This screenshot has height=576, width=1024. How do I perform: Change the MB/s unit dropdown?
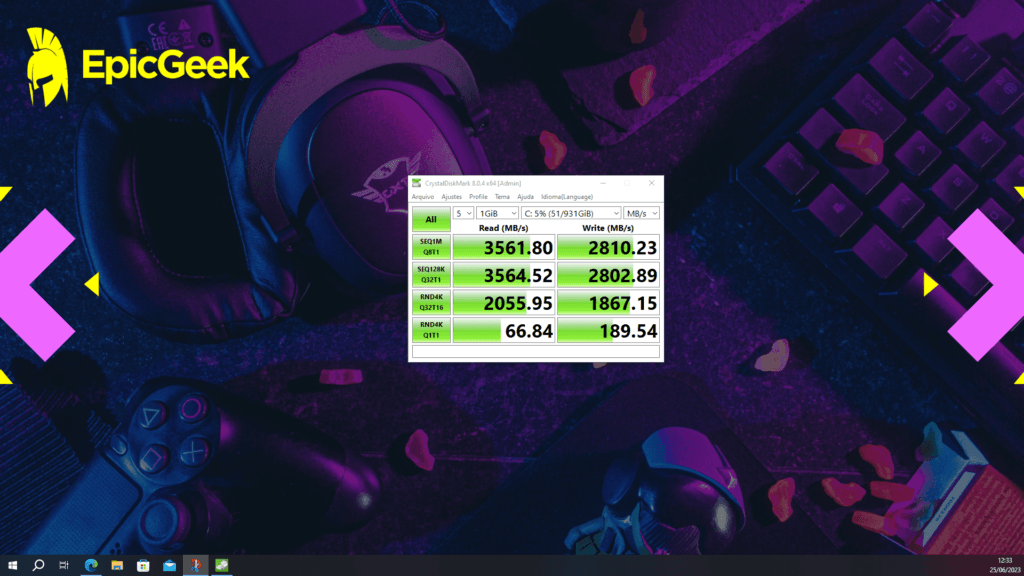pos(641,213)
